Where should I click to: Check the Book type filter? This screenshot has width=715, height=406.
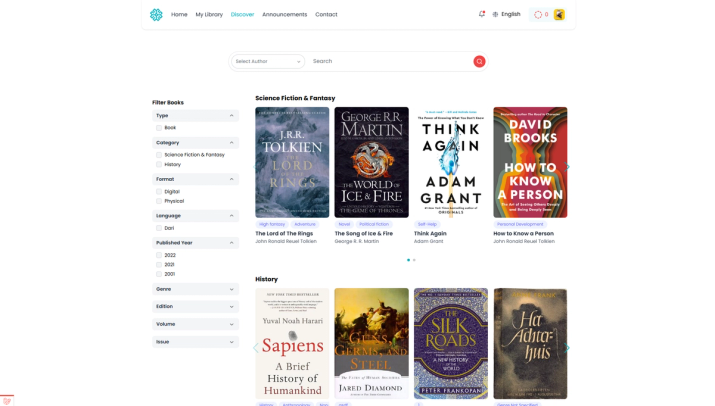pyautogui.click(x=159, y=128)
